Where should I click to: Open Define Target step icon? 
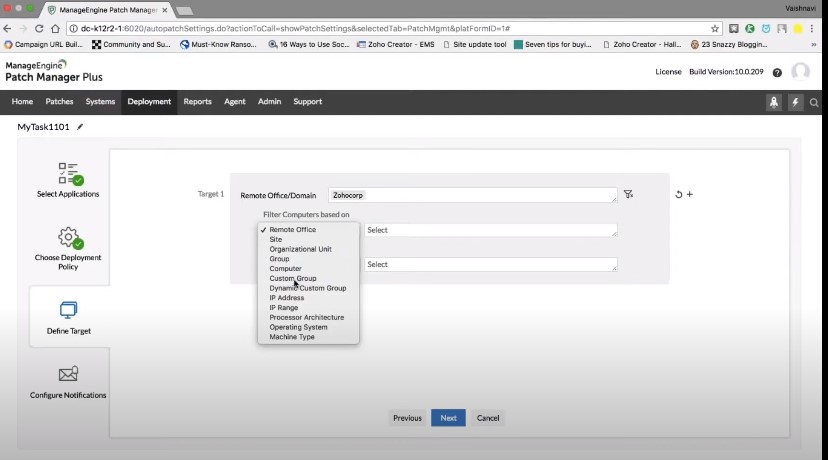(x=69, y=310)
